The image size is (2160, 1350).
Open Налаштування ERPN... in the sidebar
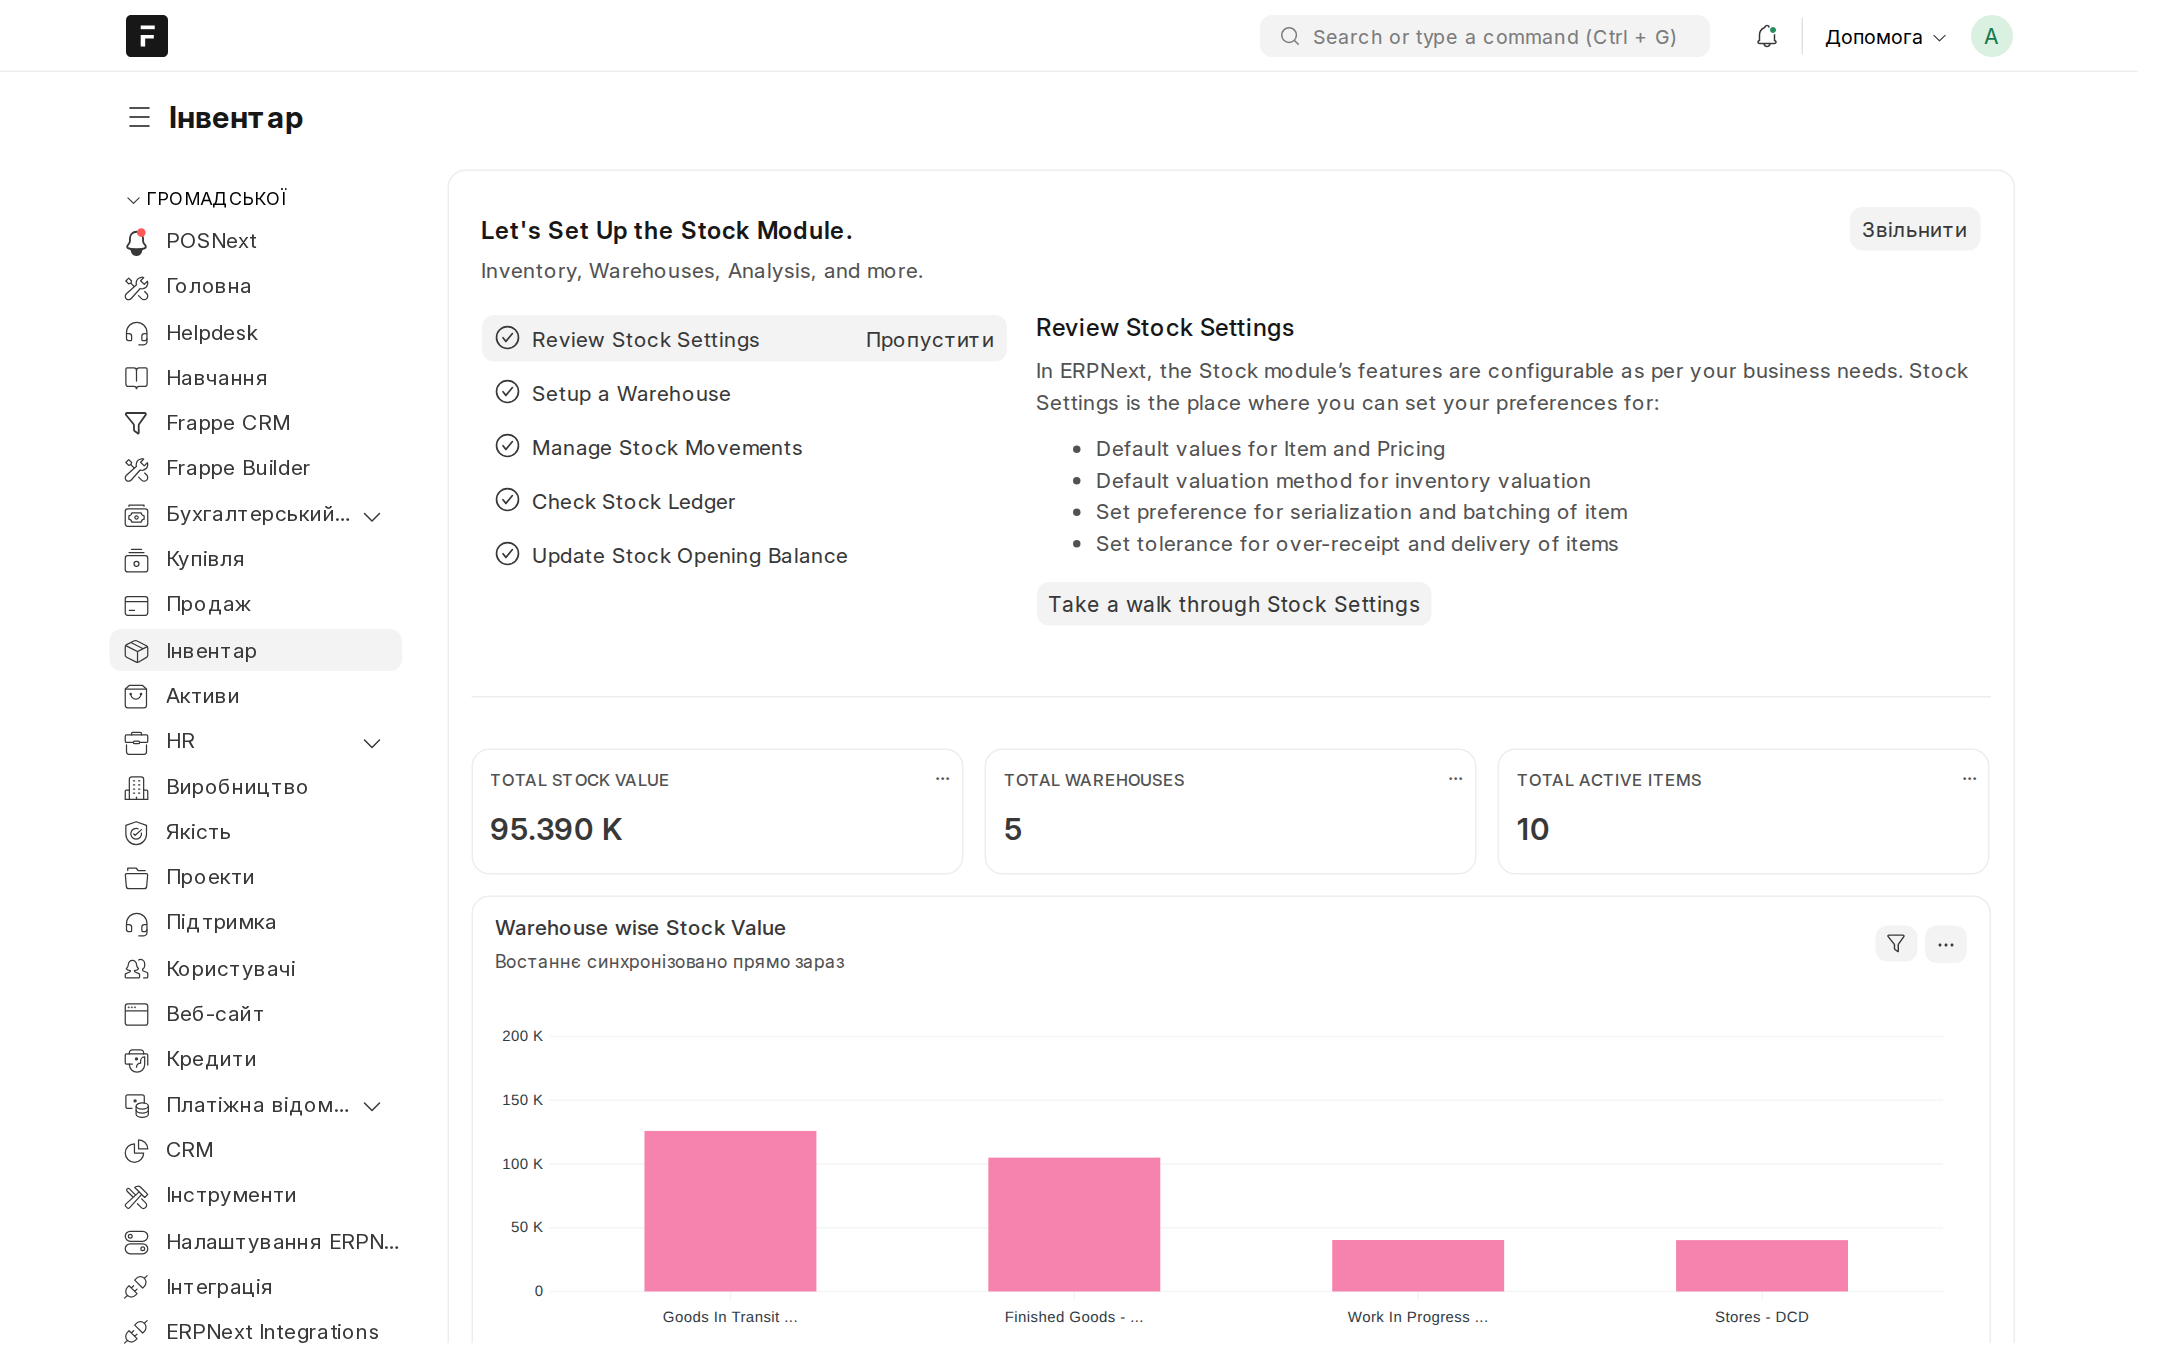point(256,1242)
